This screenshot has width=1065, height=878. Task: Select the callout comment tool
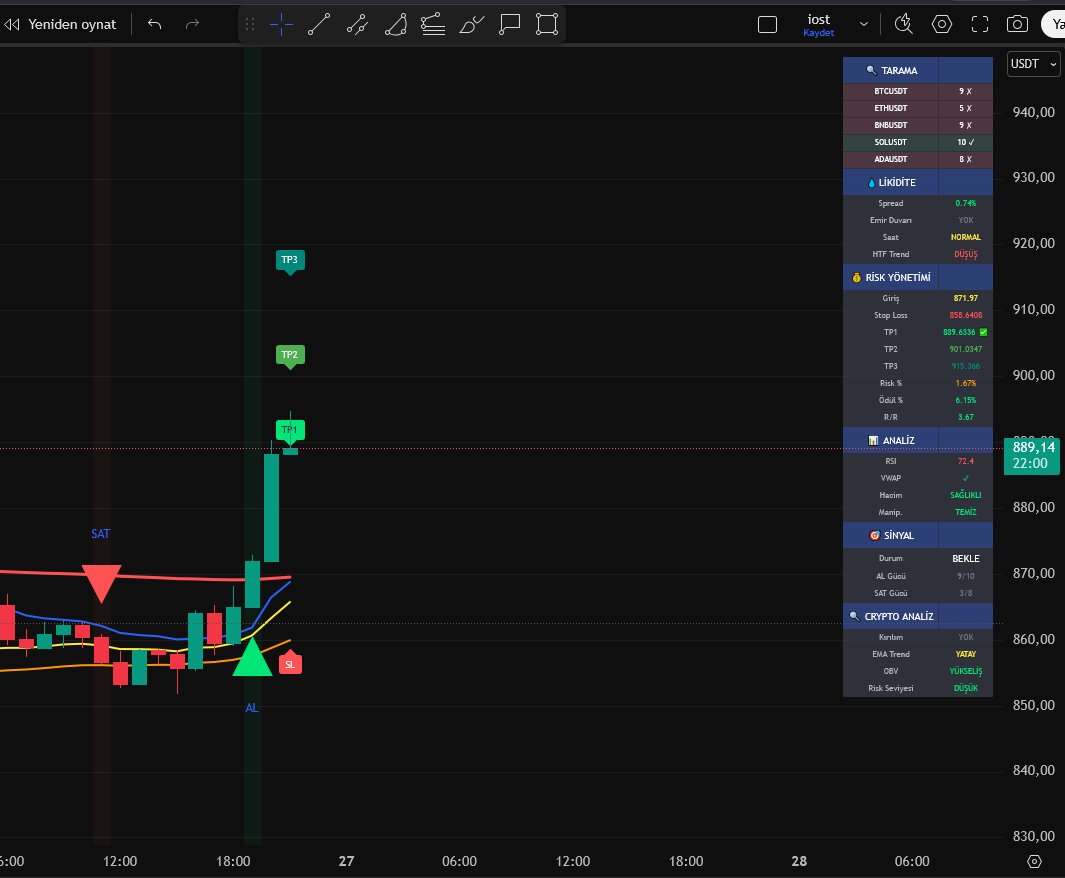[509, 24]
